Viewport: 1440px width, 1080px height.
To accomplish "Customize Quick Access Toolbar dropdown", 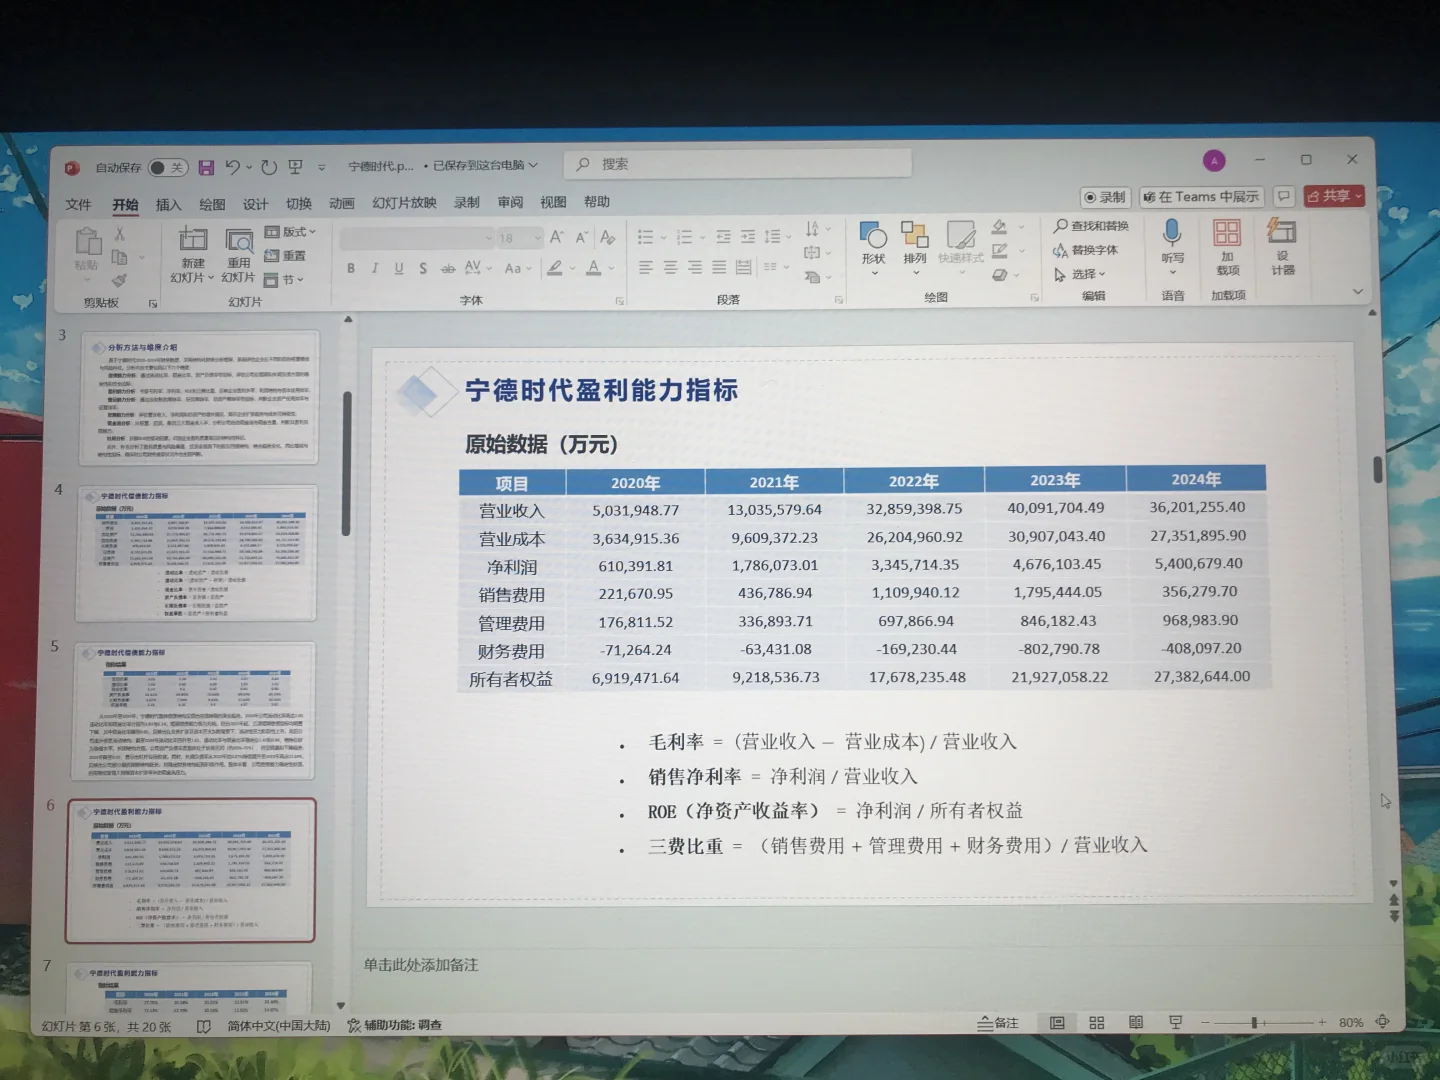I will click(x=322, y=167).
